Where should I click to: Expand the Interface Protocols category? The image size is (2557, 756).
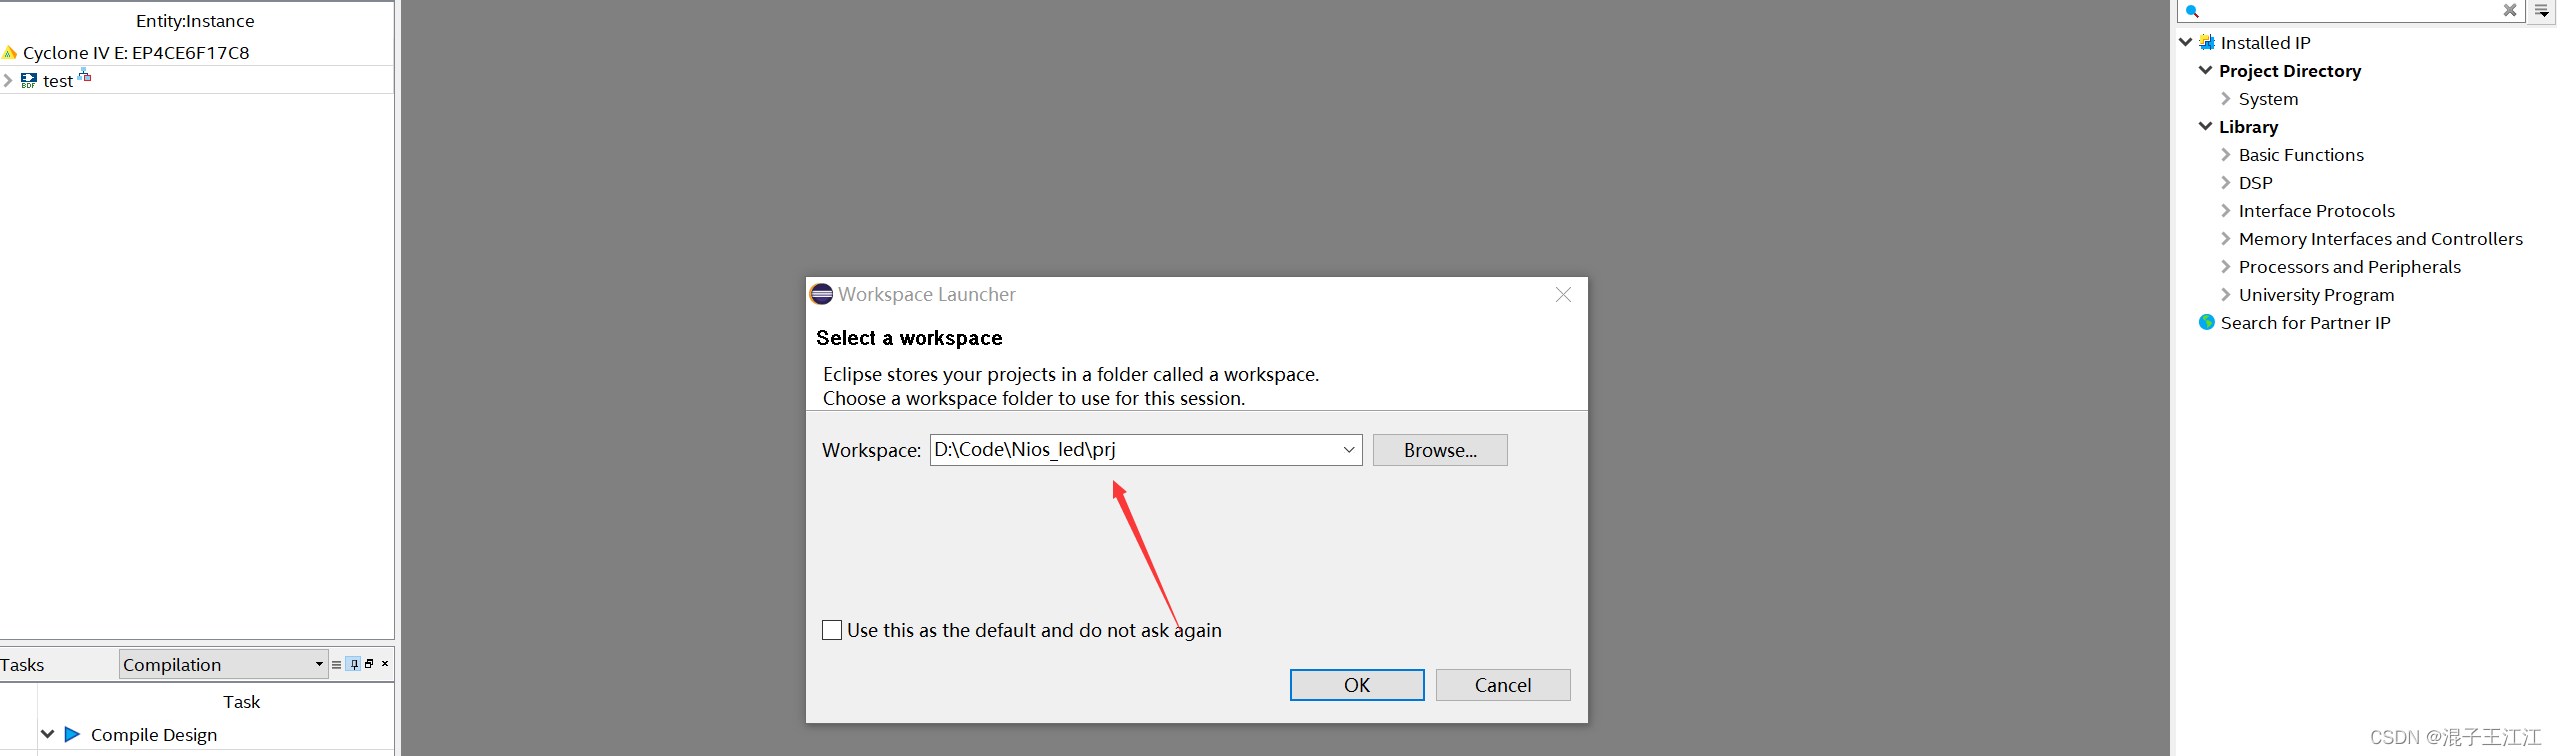click(x=2225, y=210)
